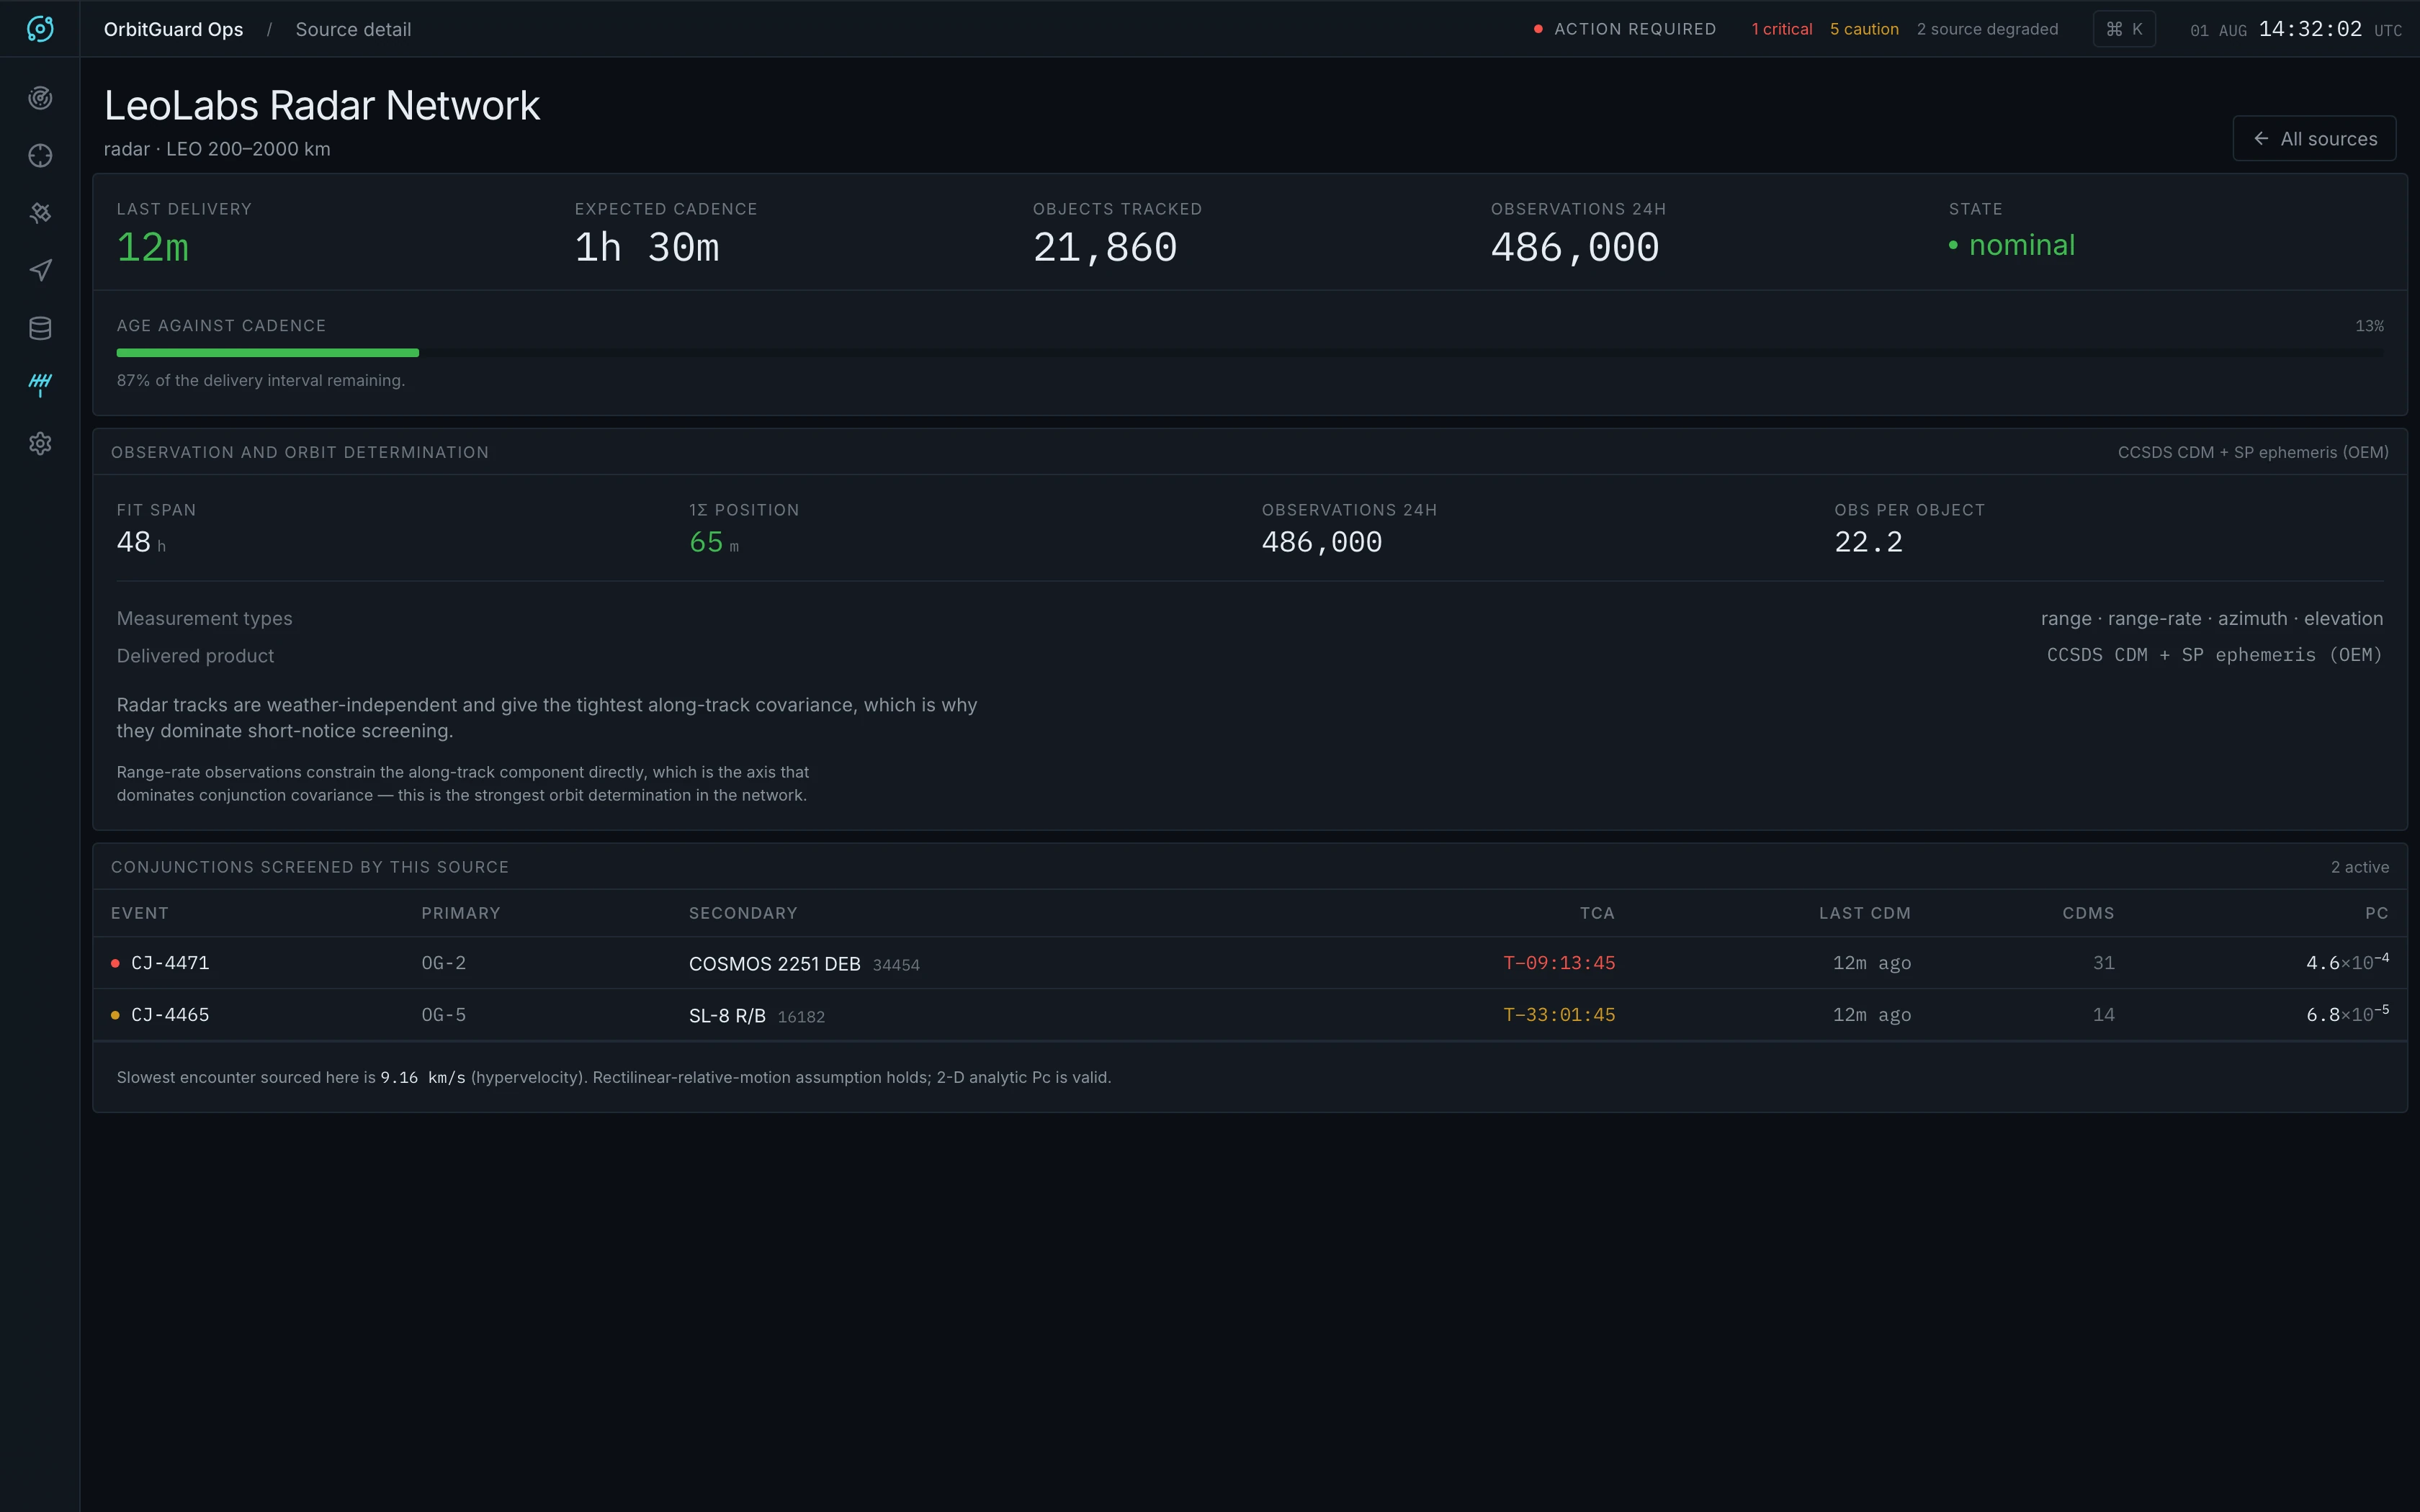The image size is (2420, 1512).
Task: Click the 1Σ Position value 65 m
Action: (x=714, y=542)
